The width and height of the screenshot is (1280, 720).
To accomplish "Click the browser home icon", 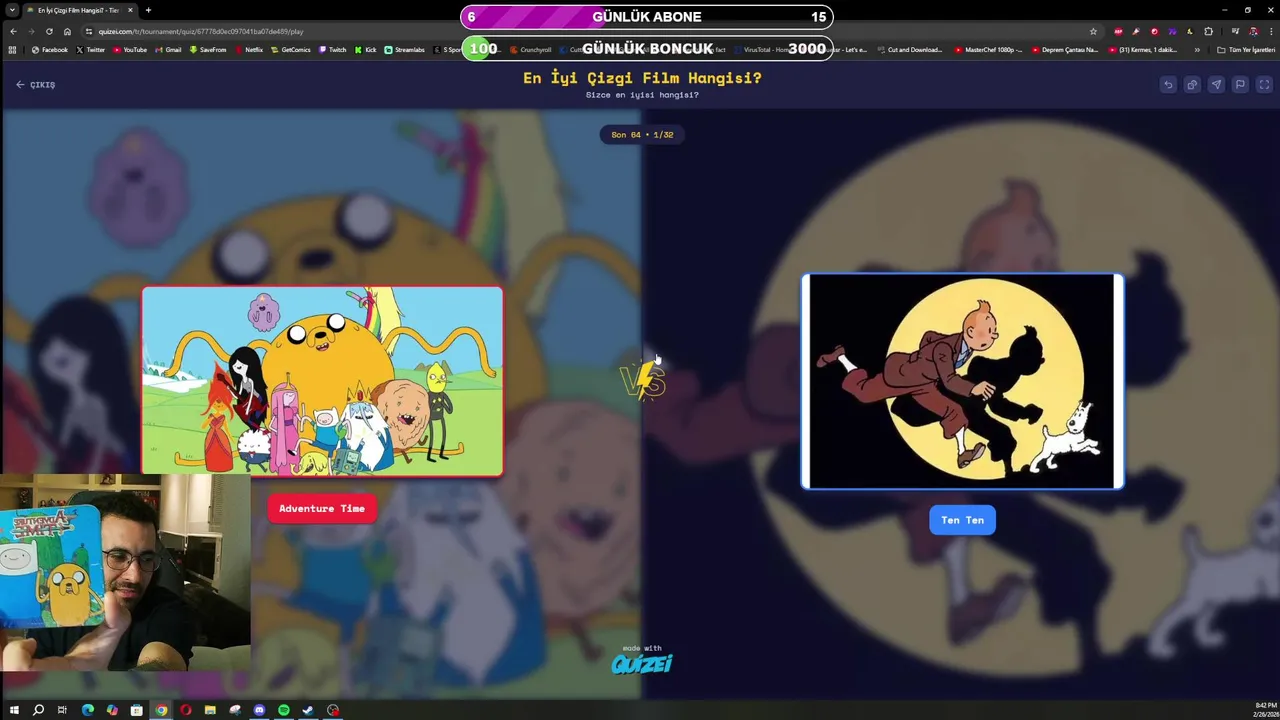I will [x=67, y=31].
